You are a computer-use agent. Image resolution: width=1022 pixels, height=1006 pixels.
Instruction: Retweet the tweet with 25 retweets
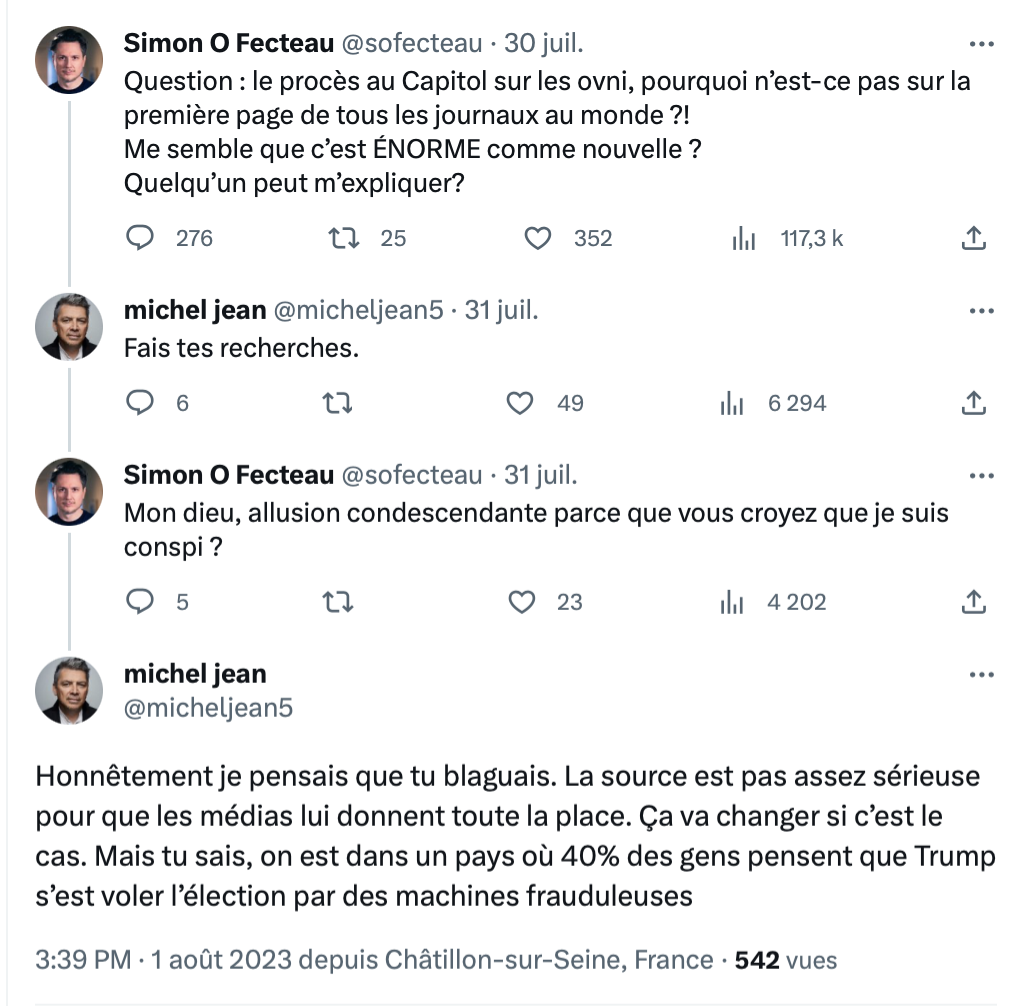(x=343, y=238)
